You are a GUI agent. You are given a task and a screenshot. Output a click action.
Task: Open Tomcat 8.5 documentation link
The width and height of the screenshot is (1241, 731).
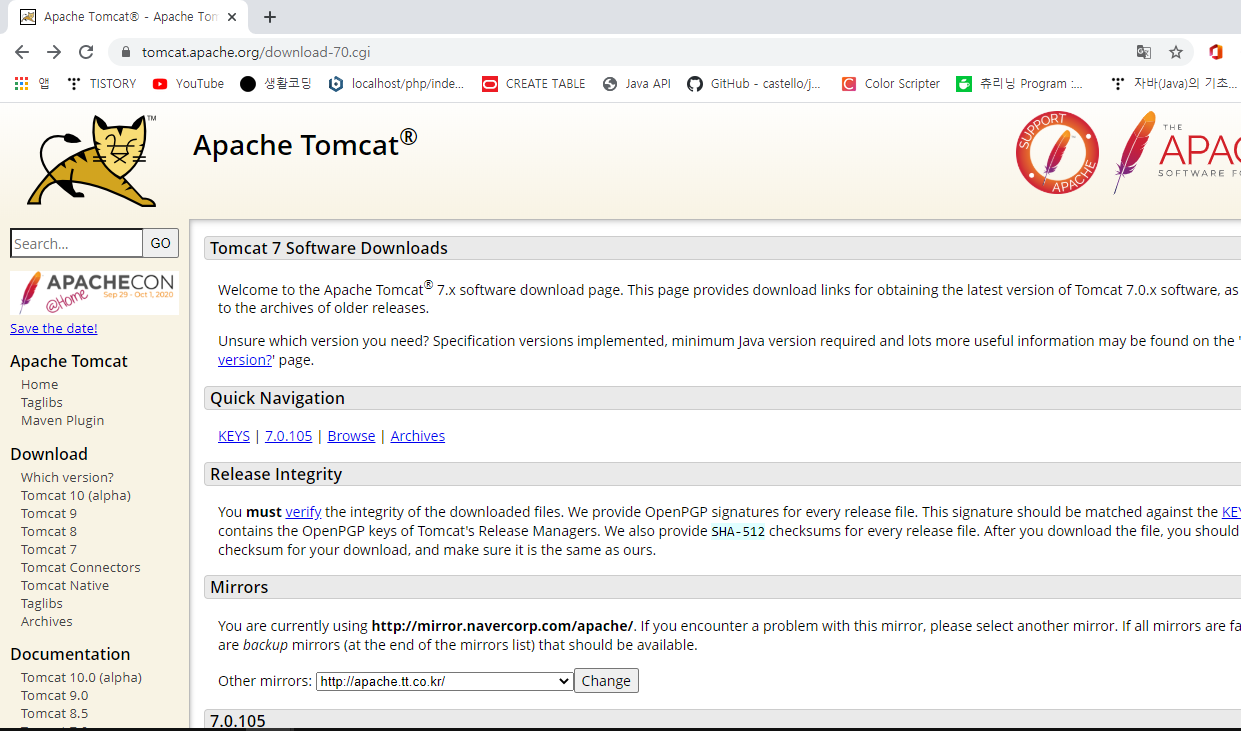54,714
